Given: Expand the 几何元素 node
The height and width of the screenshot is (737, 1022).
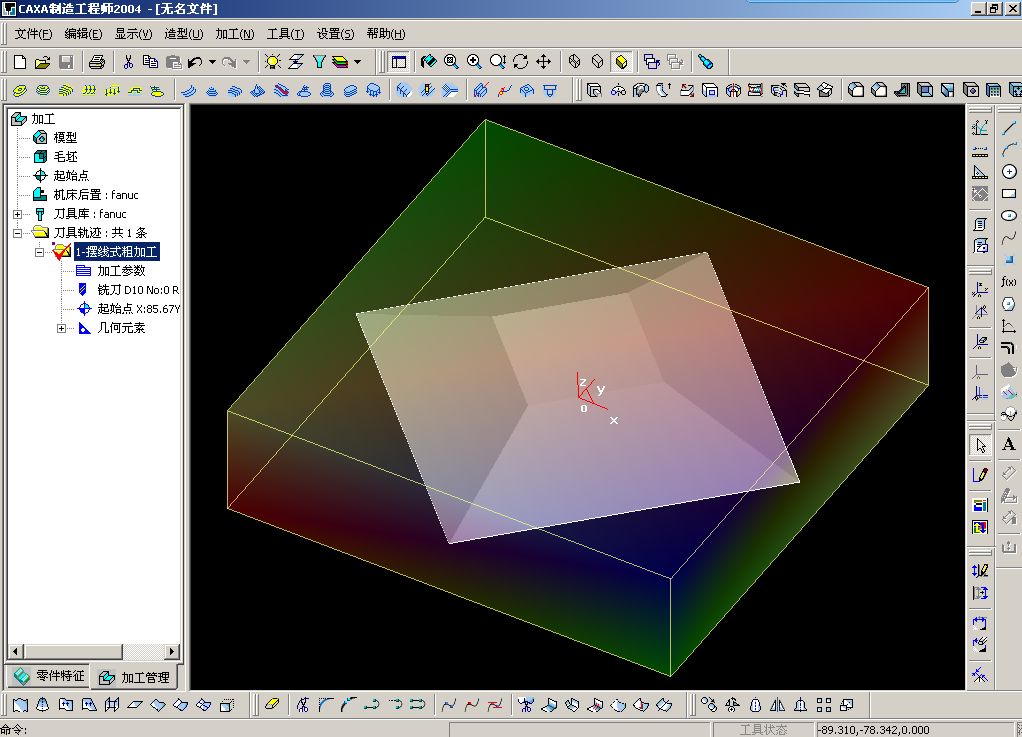Looking at the screenshot, I should 61,328.
